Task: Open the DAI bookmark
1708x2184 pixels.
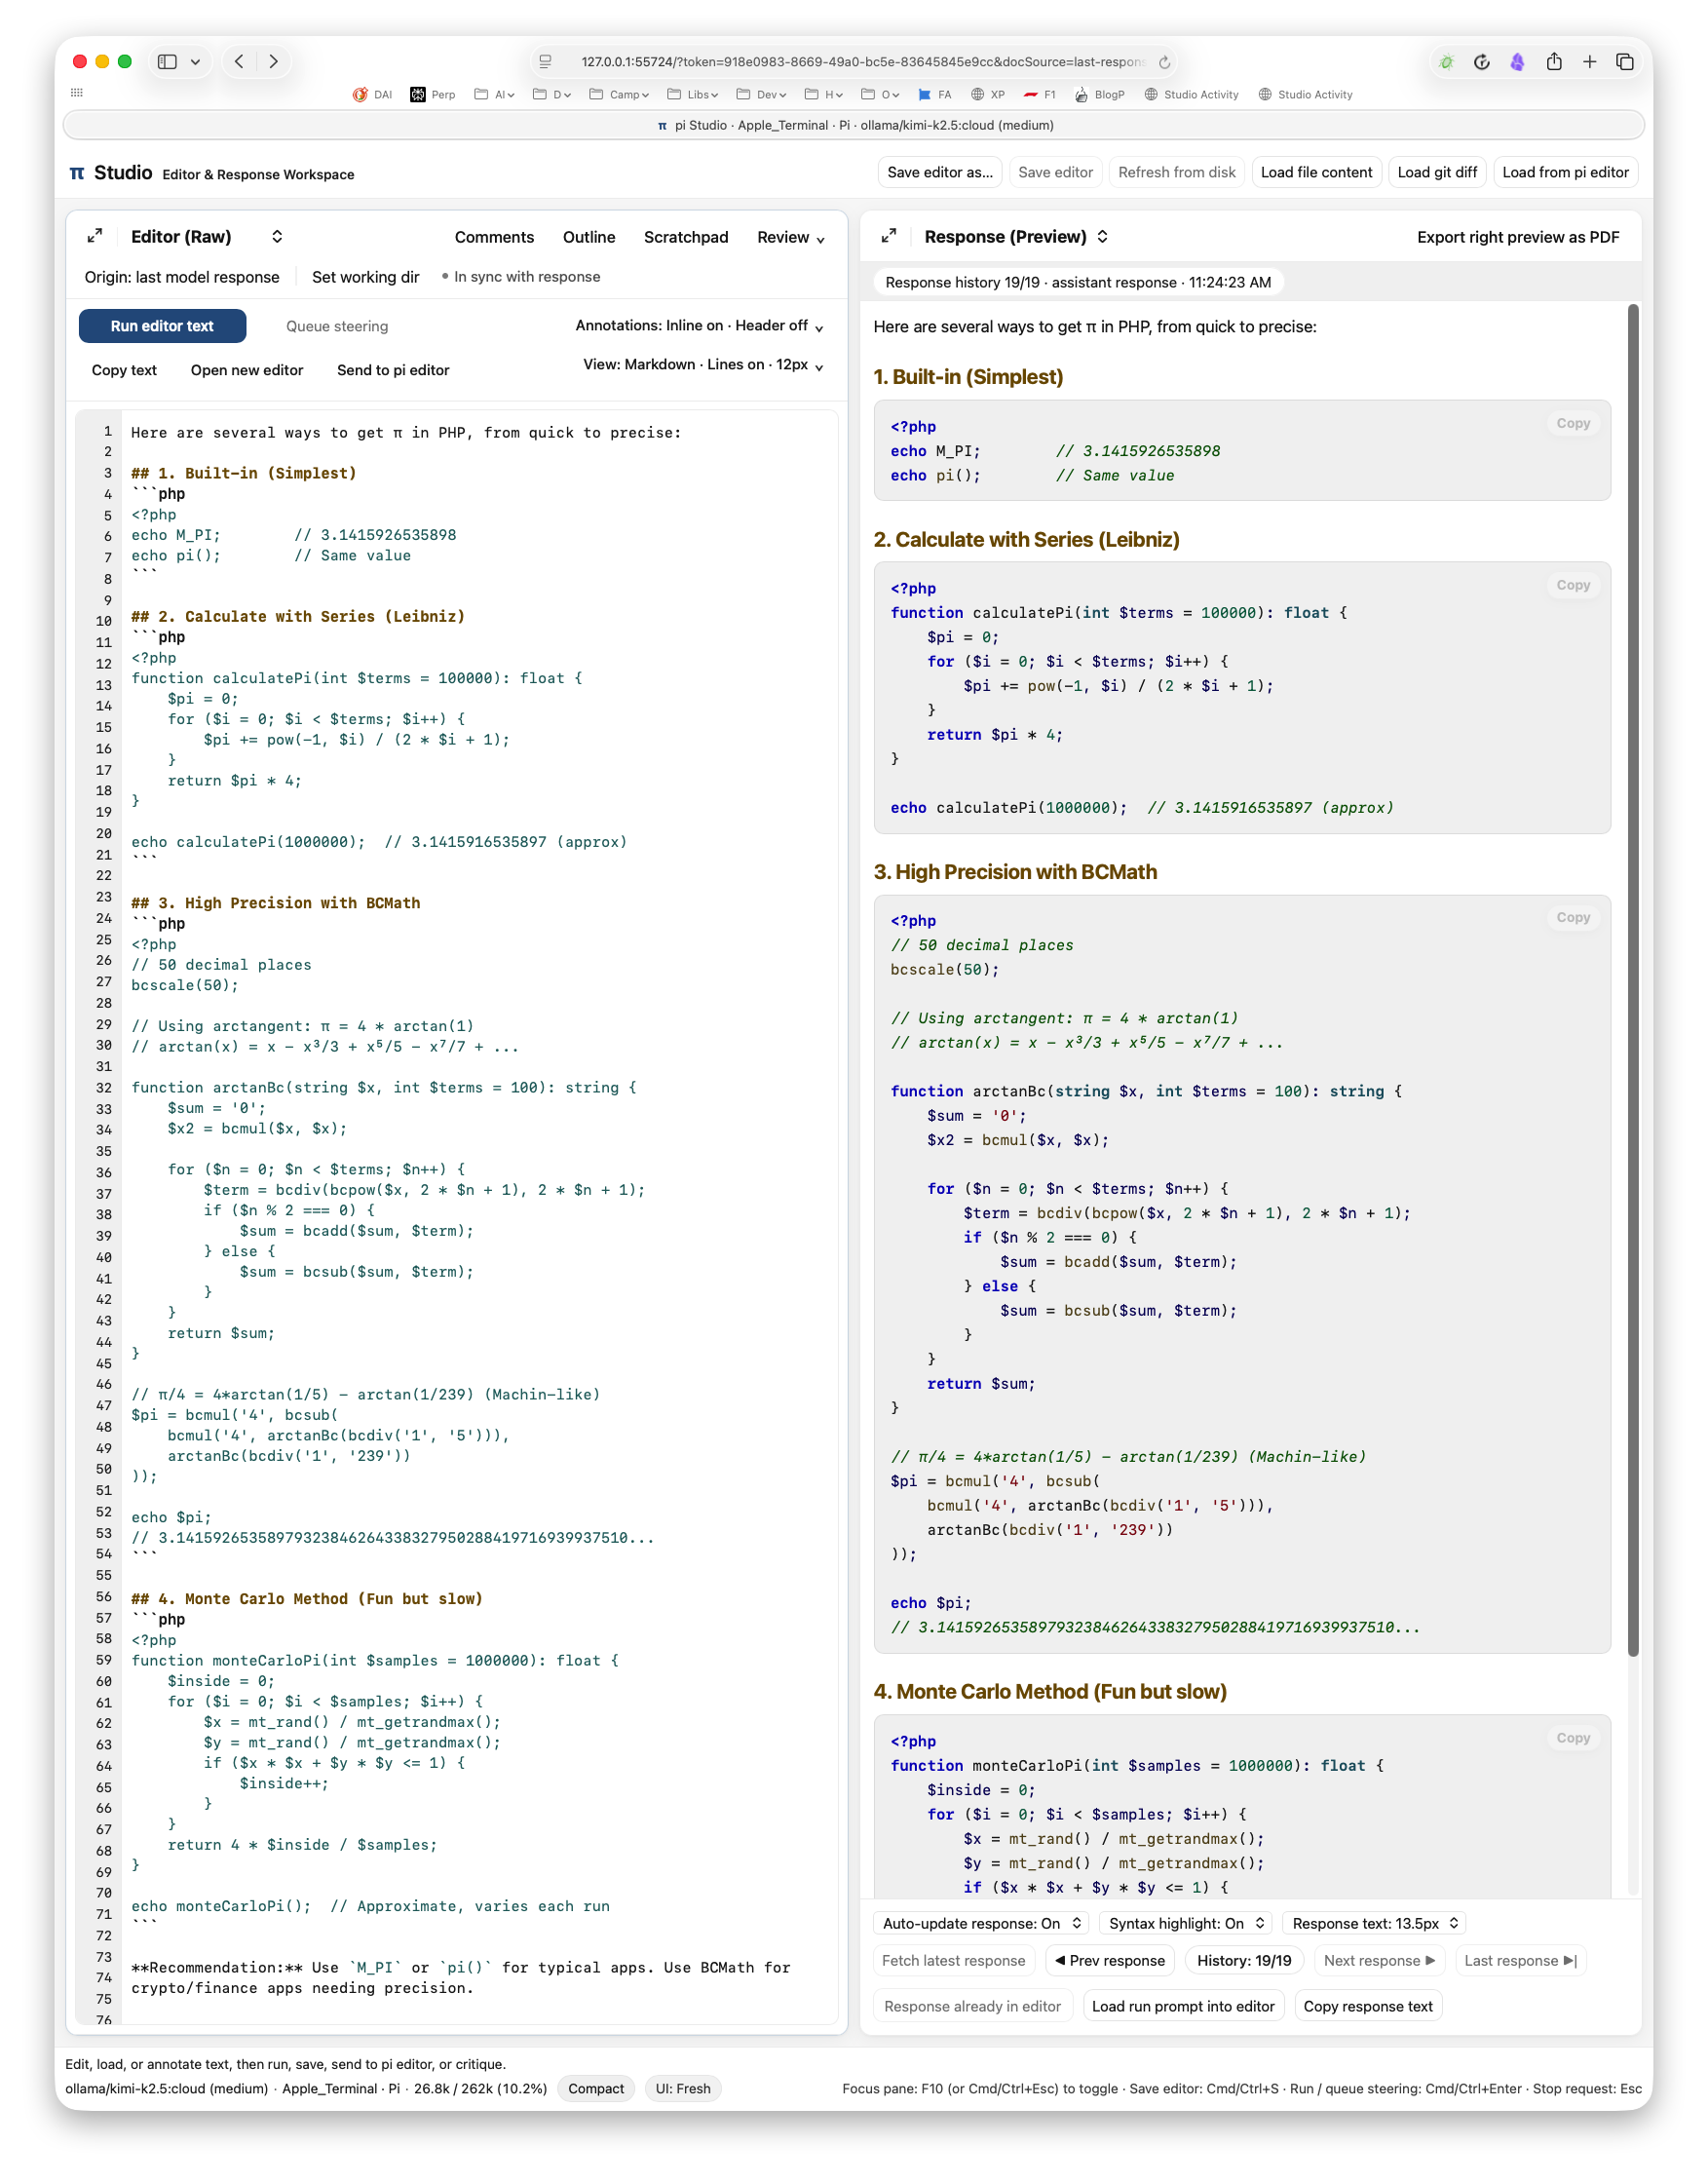Action: (x=372, y=95)
